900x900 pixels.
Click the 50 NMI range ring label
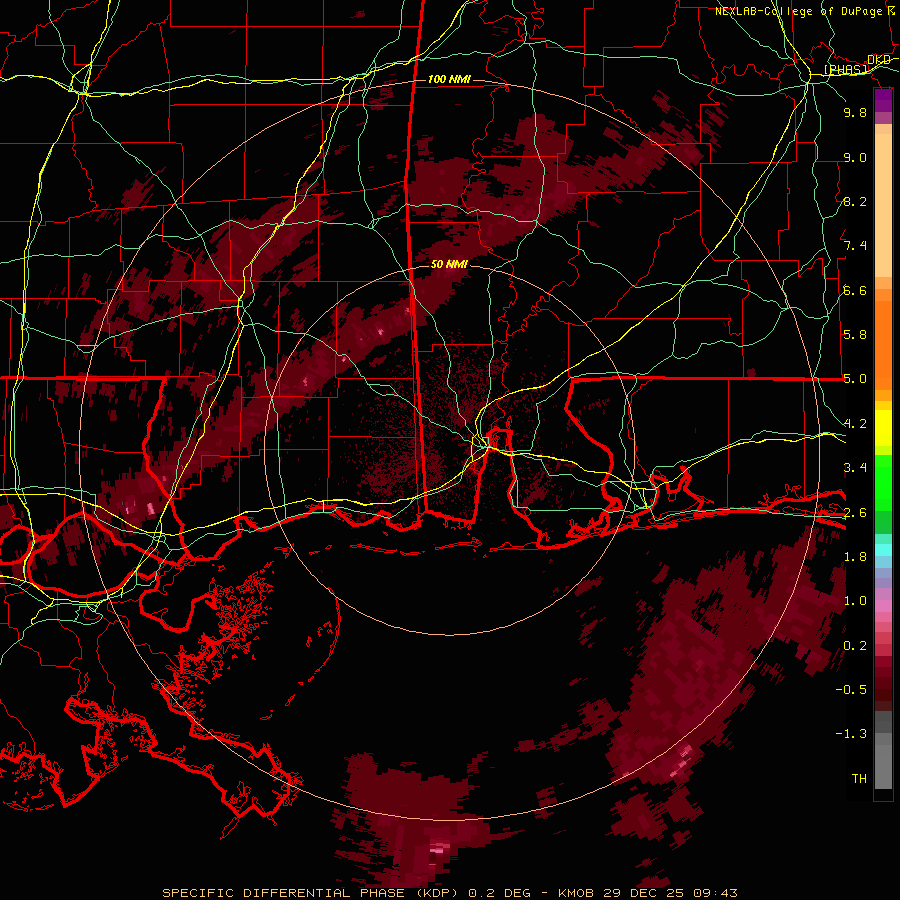coord(449,264)
